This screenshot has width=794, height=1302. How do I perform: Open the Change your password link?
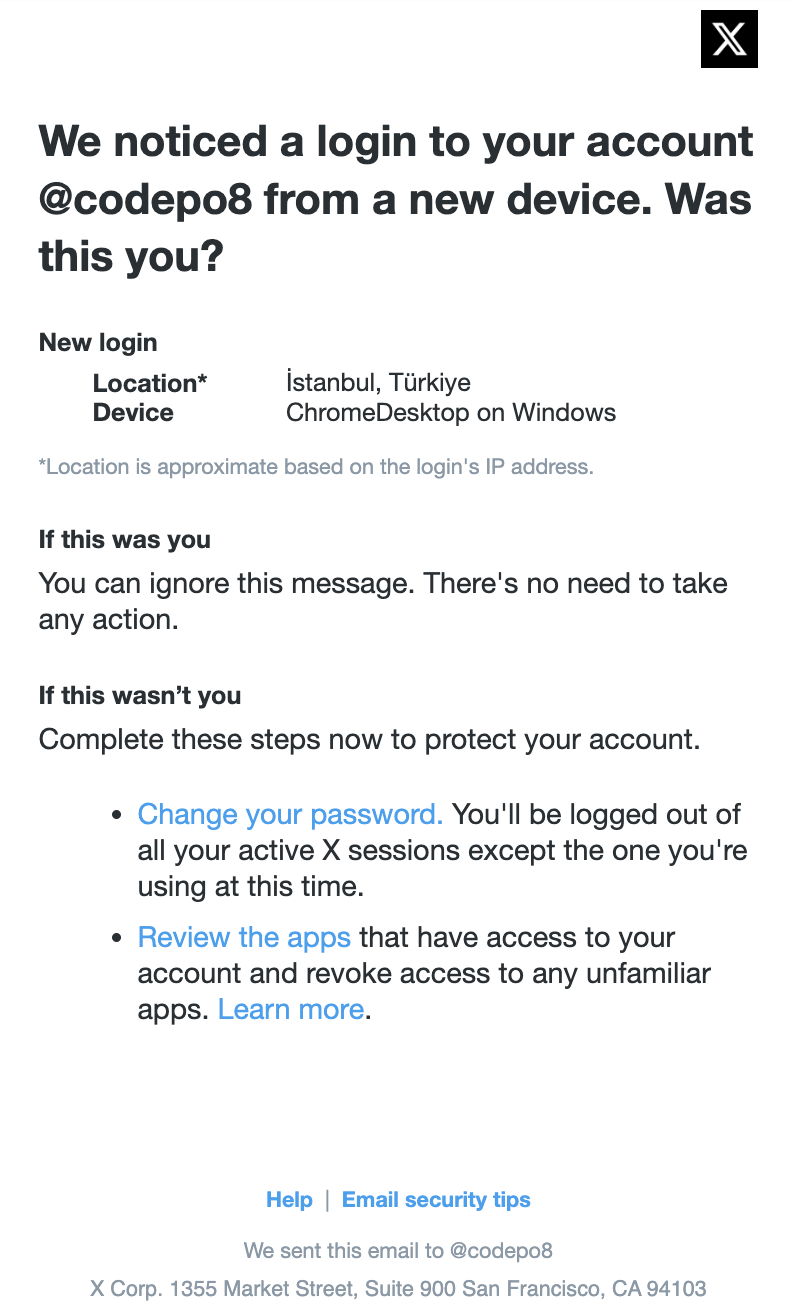pyautogui.click(x=290, y=814)
